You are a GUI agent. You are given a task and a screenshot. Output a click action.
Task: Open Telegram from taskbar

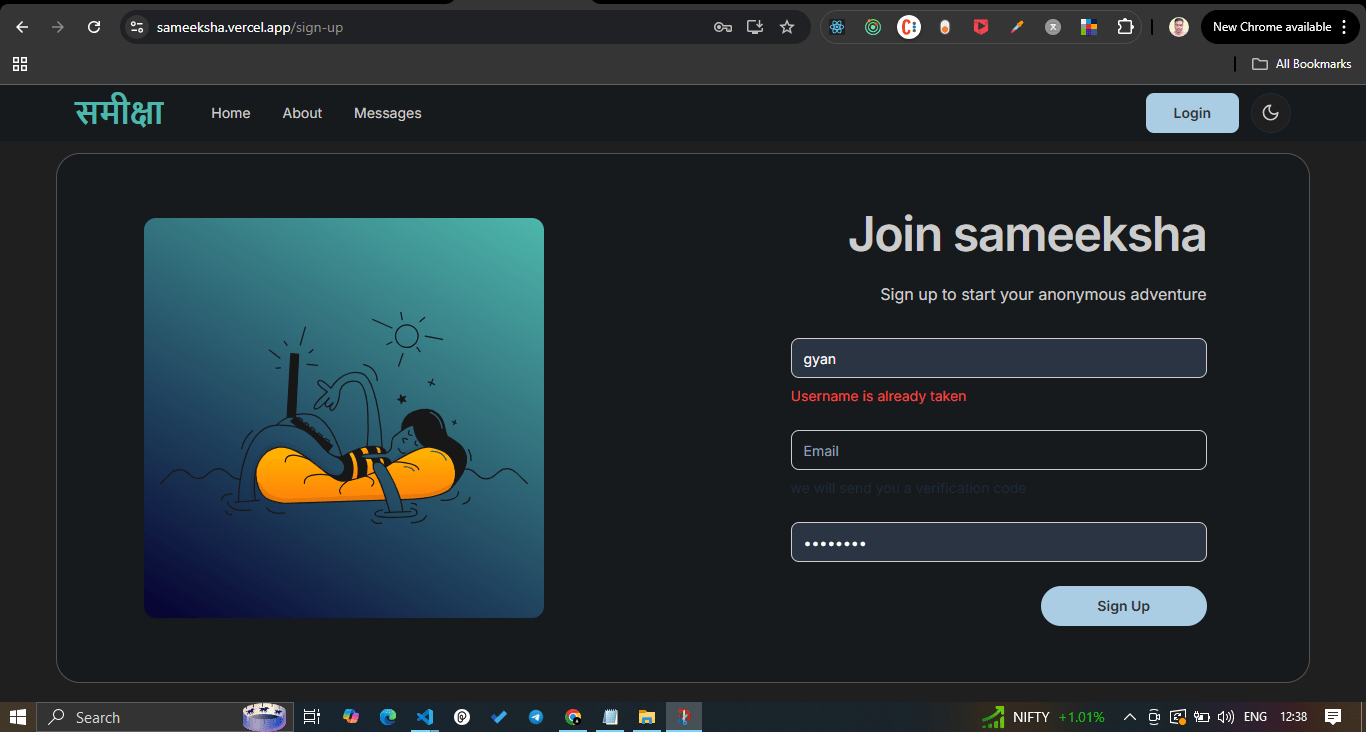[x=536, y=717]
